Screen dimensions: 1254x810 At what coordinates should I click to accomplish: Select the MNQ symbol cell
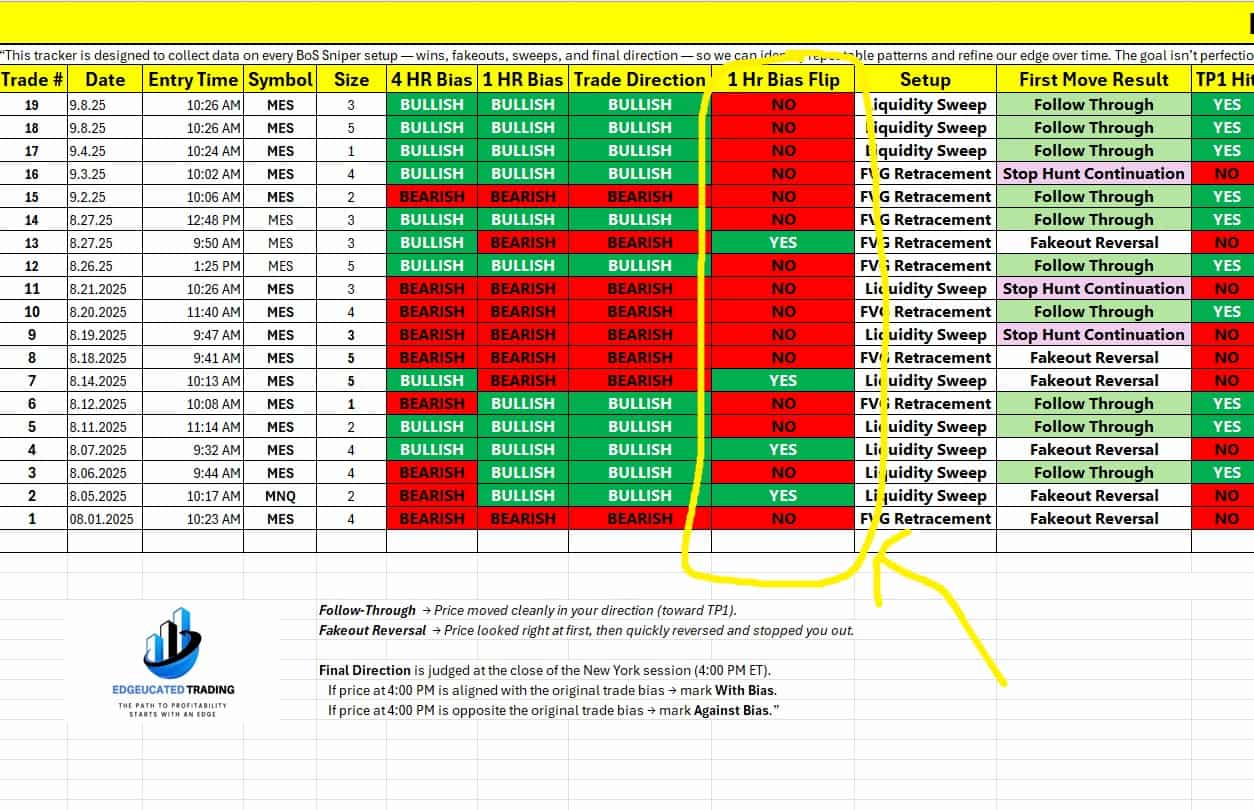(280, 496)
